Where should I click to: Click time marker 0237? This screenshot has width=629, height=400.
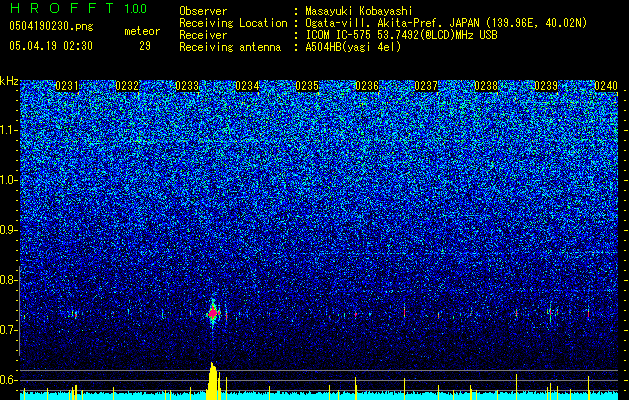point(426,86)
